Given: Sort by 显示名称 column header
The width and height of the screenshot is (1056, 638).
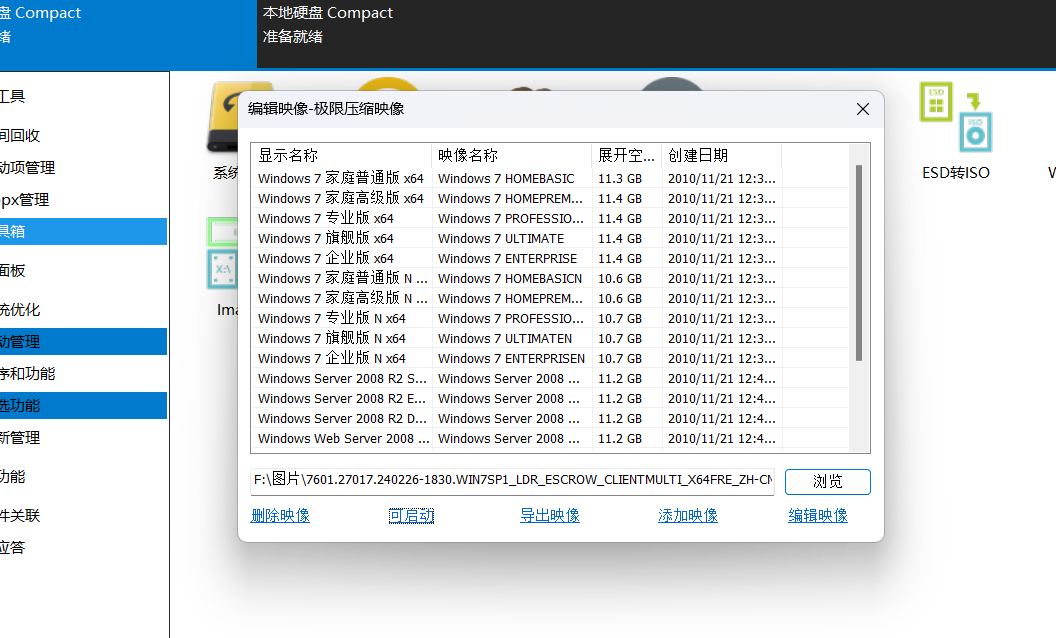Looking at the screenshot, I should click(x=341, y=156).
